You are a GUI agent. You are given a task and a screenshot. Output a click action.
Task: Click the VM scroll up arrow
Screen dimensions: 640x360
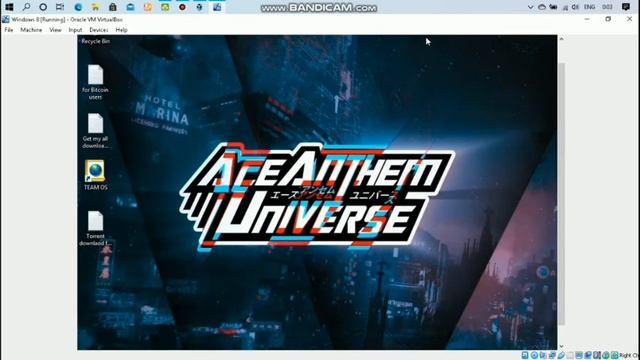tap(562, 39)
